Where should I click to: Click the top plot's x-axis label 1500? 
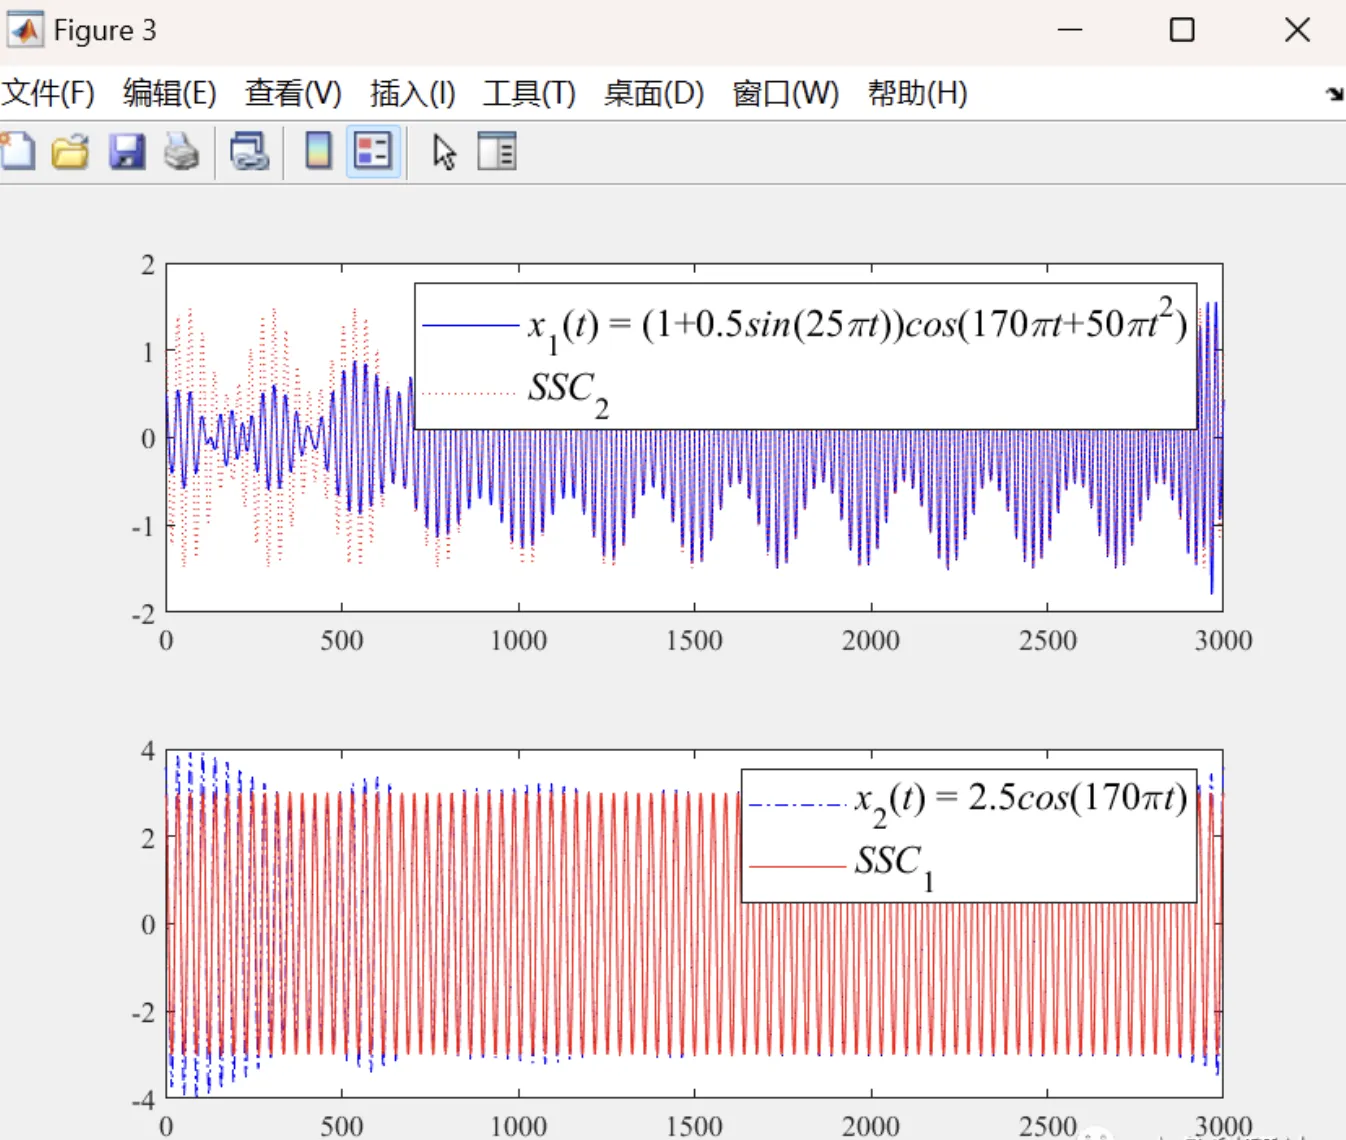tap(694, 640)
